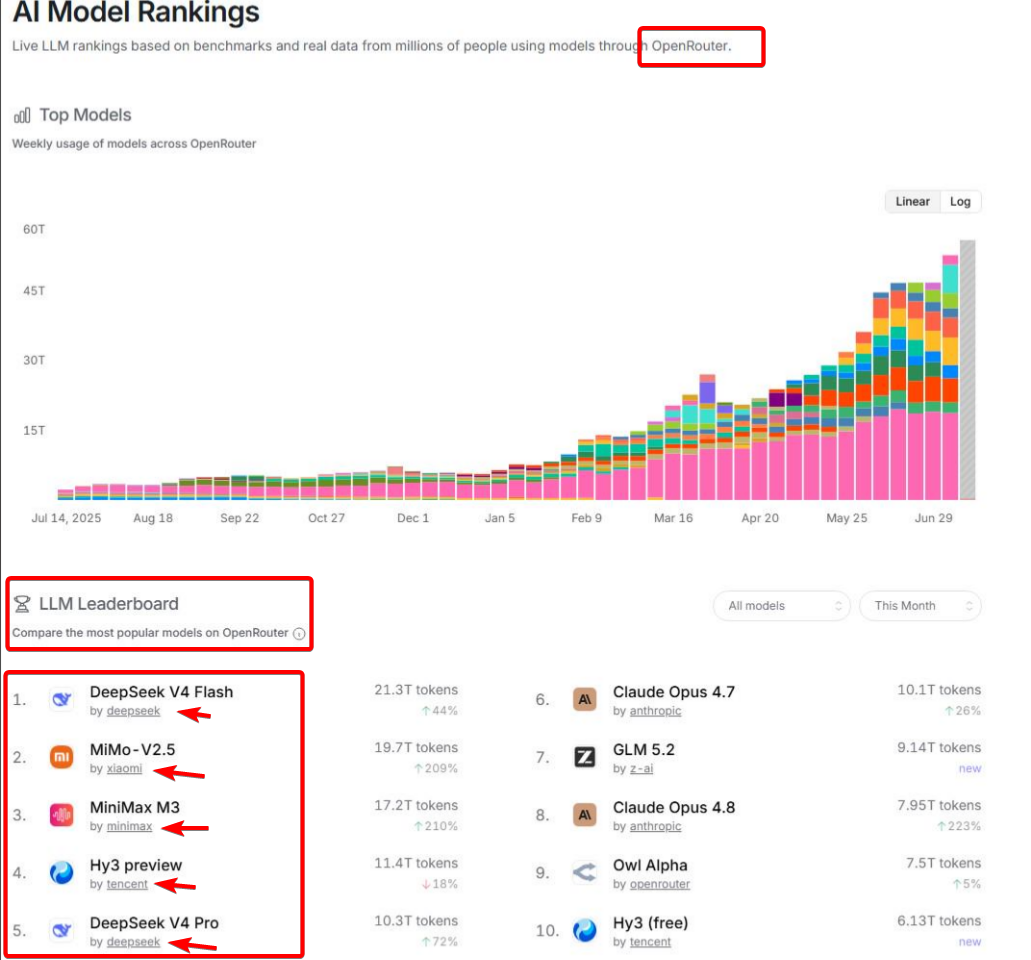Click the DeepSeek V4 Pro model name
The image size is (1031, 960).
point(154,923)
